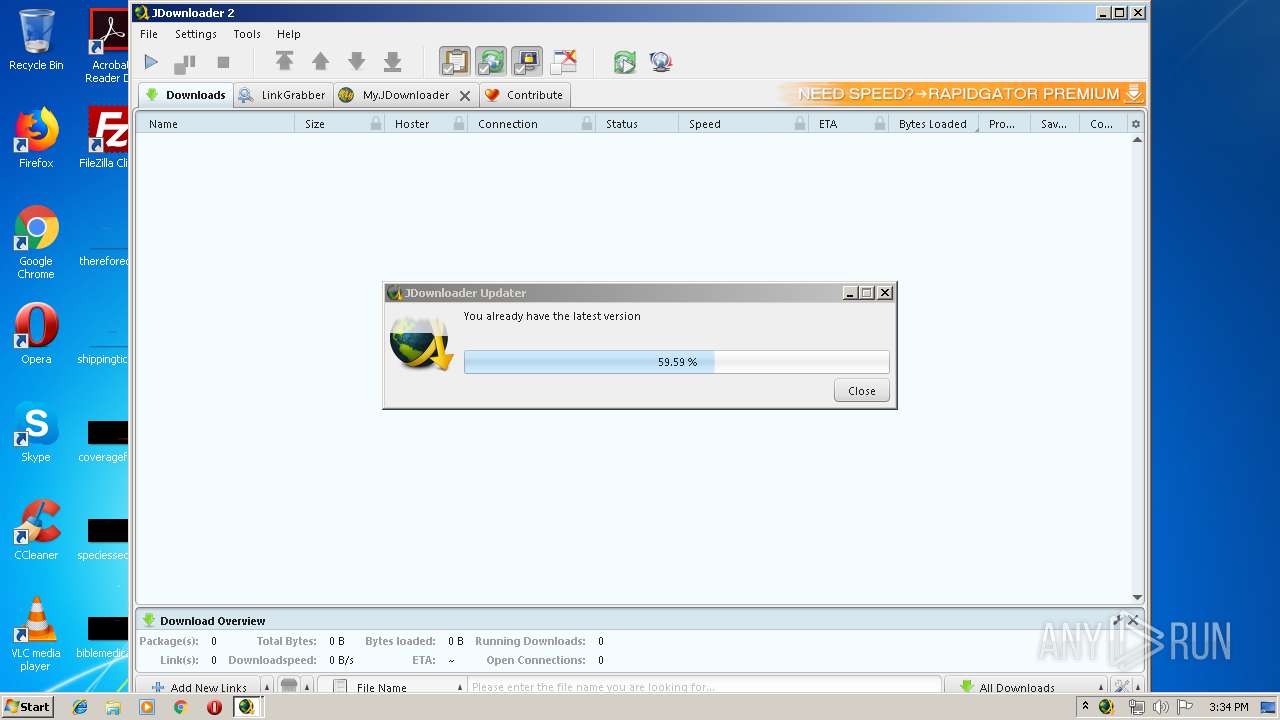Toggle clipboard observer

[x=455, y=62]
